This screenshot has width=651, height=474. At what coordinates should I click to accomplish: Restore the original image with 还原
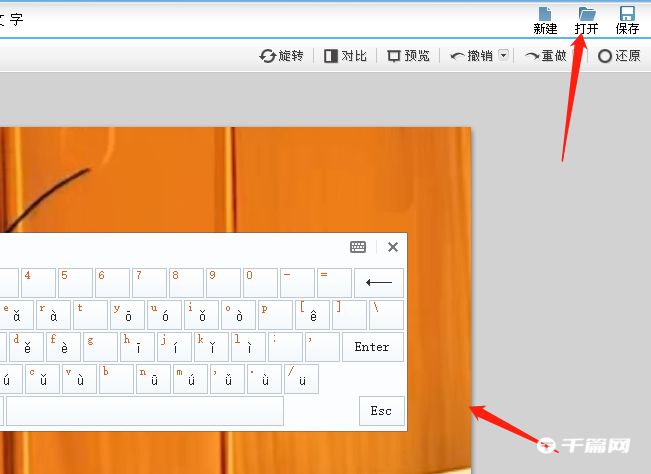click(619, 56)
